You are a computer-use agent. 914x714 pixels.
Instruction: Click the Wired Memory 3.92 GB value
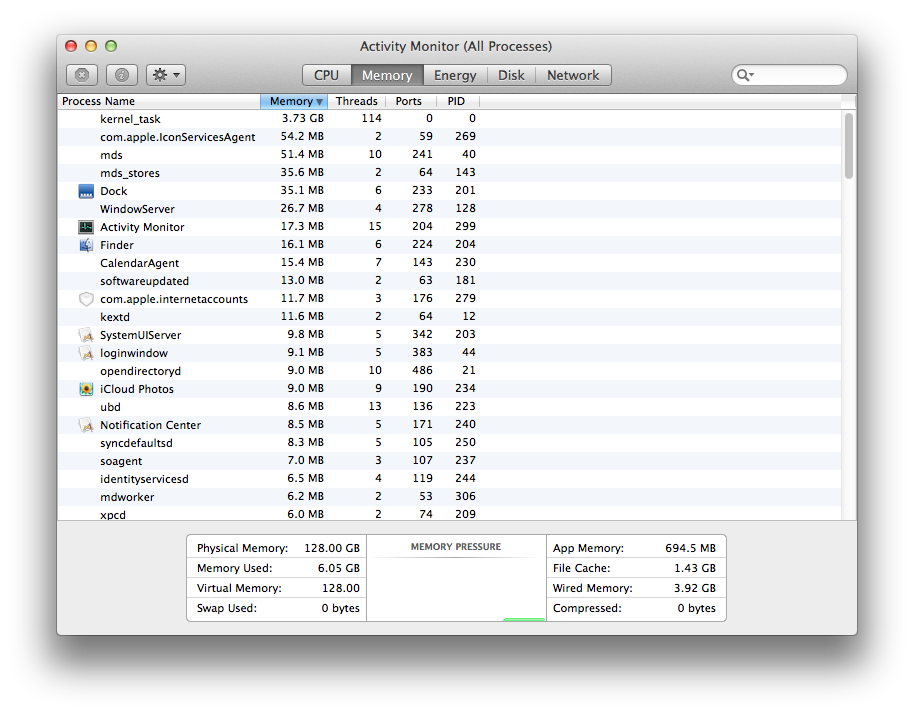click(x=695, y=588)
